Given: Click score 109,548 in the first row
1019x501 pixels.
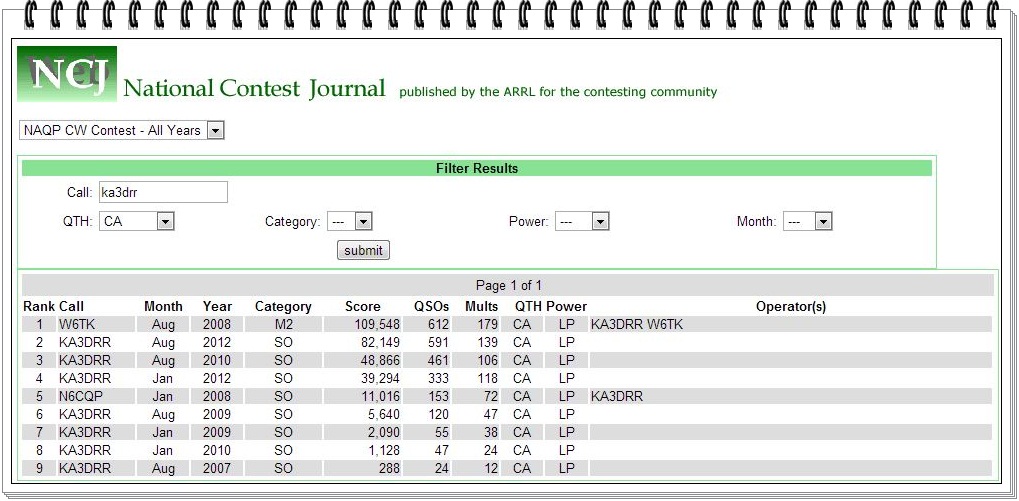Looking at the screenshot, I should (x=377, y=324).
